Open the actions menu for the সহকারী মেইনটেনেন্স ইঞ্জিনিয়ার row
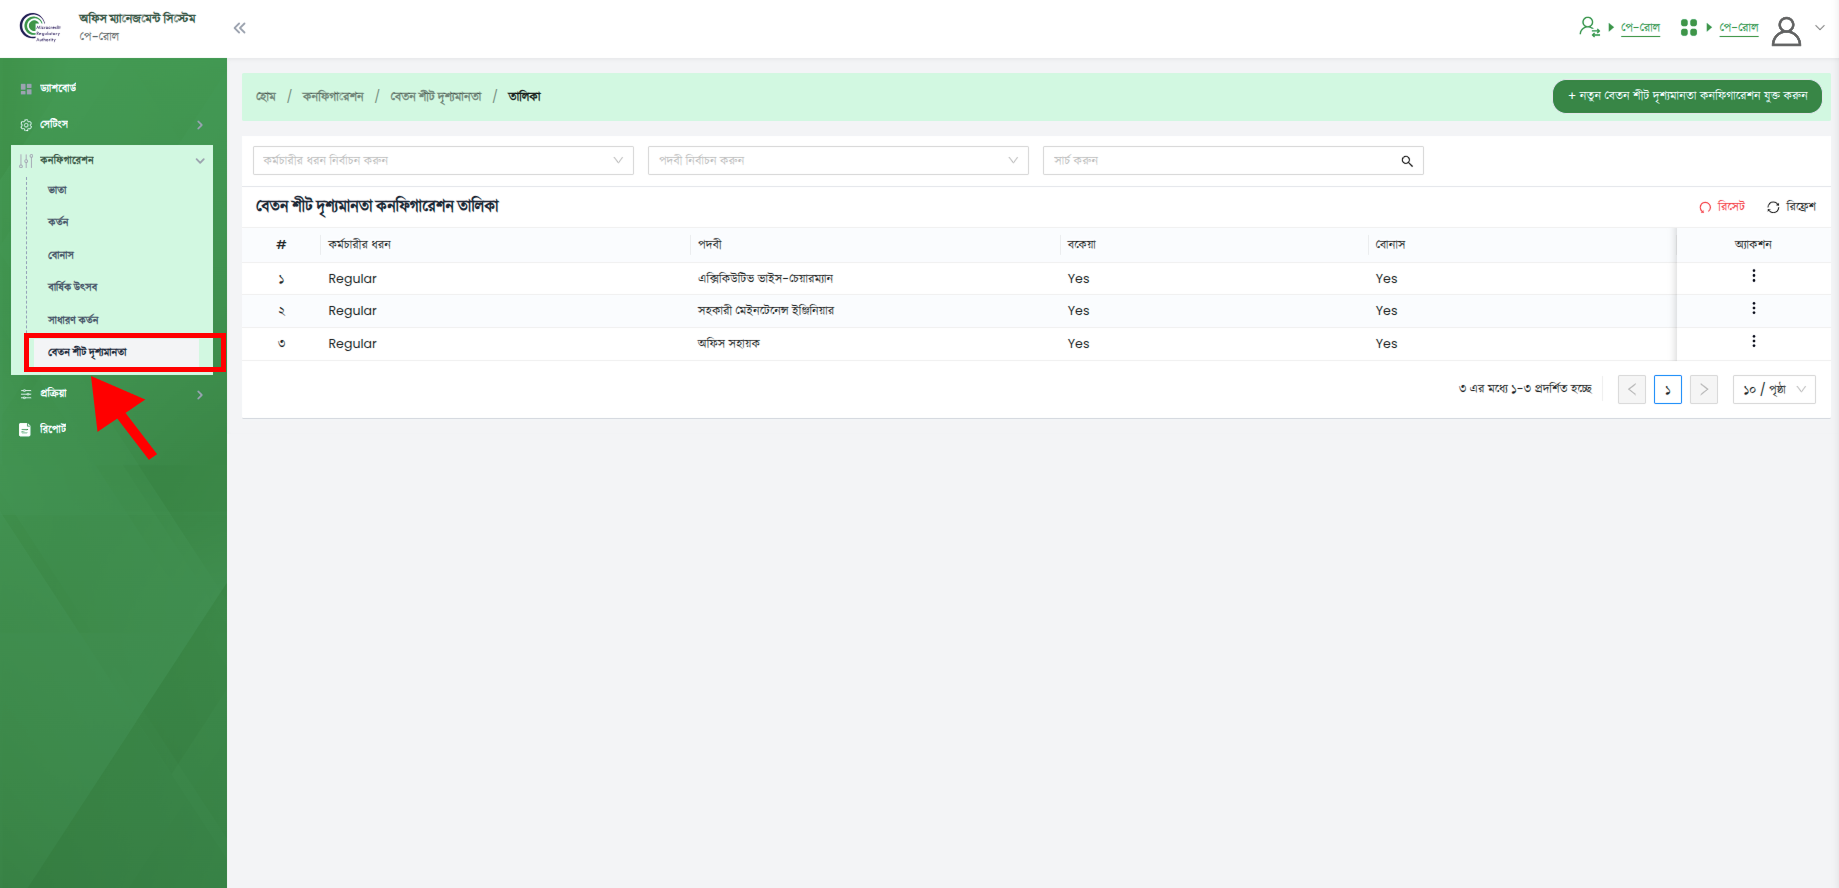The height and width of the screenshot is (888, 1839). click(1753, 309)
